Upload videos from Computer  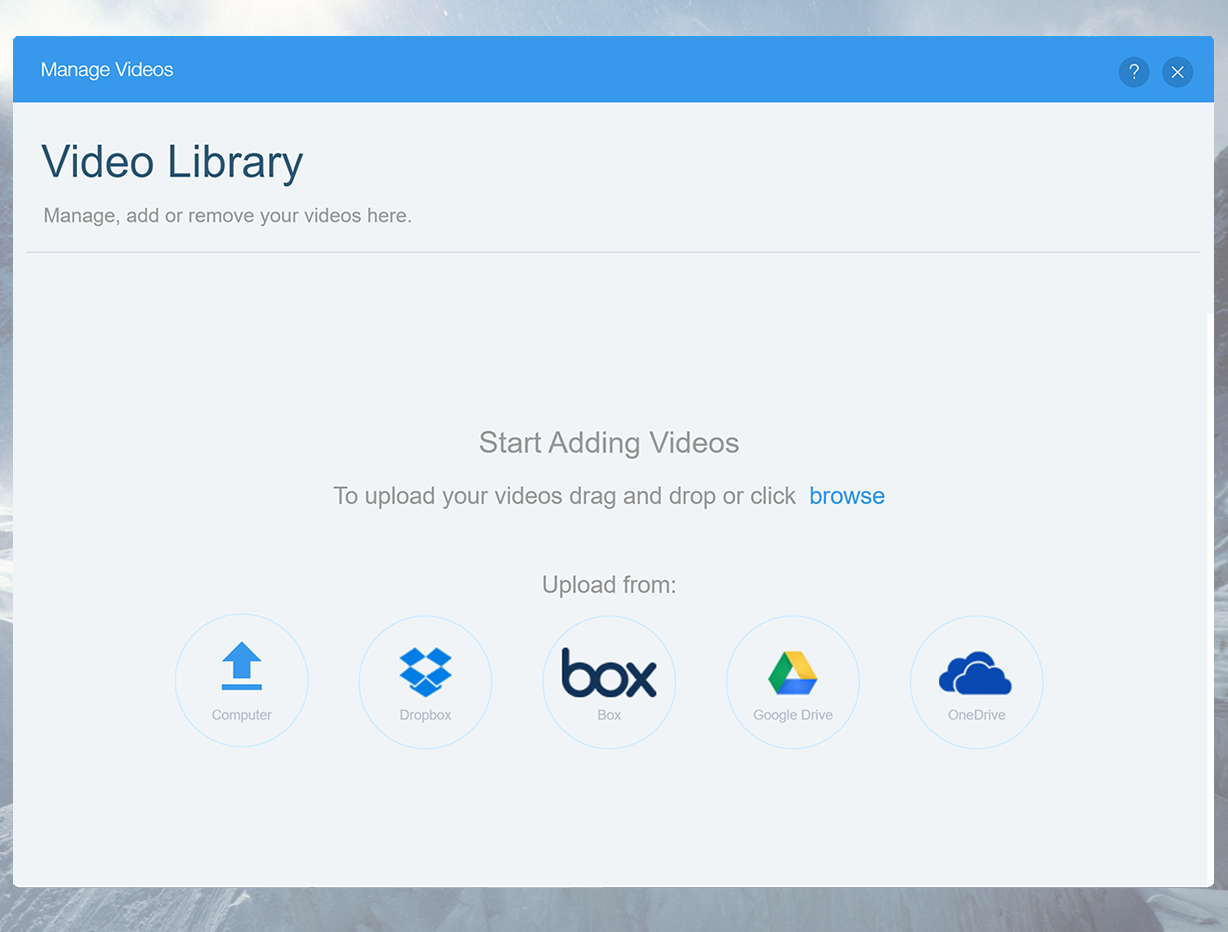pyautogui.click(x=242, y=681)
